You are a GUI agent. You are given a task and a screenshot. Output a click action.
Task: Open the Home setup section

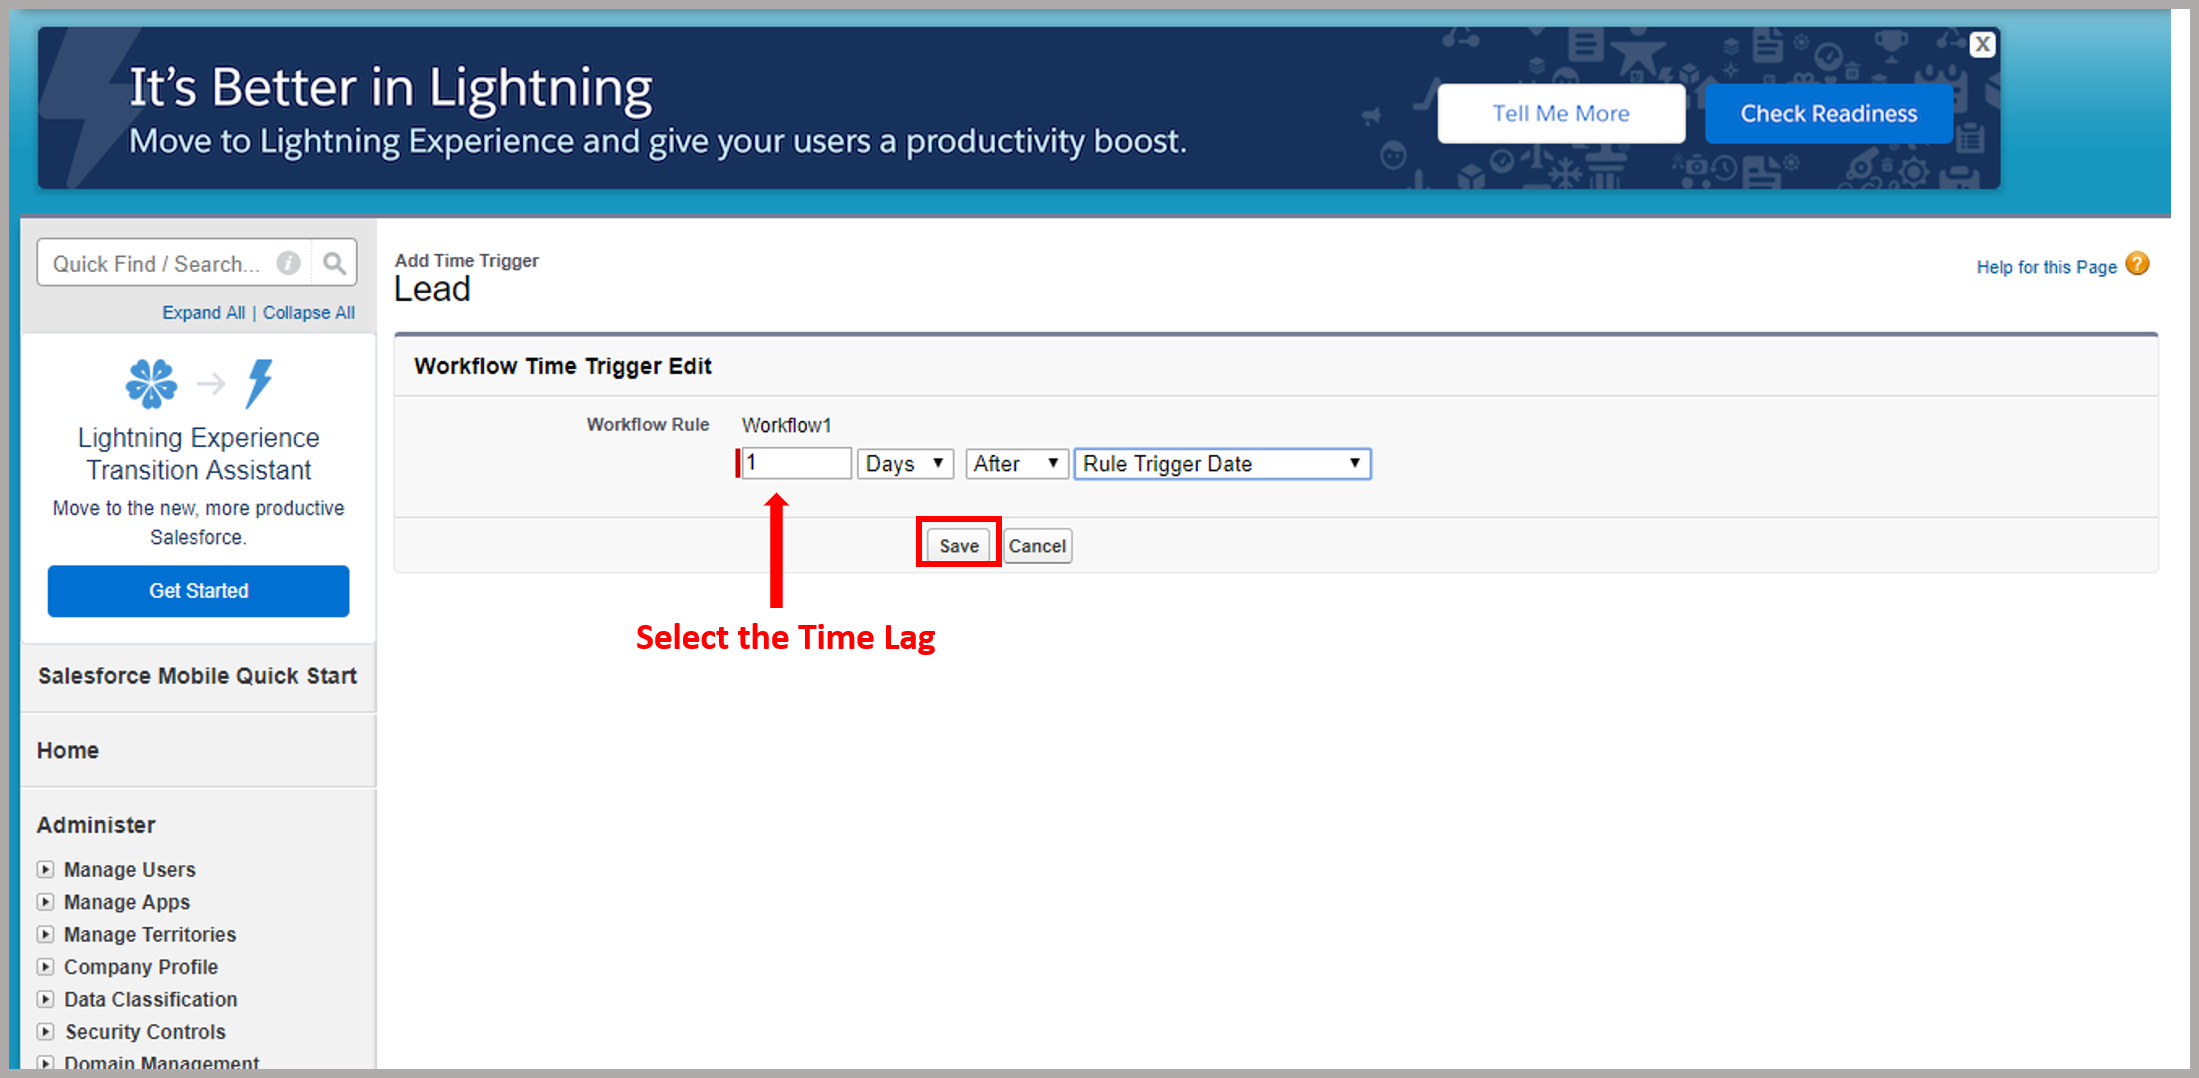68,750
